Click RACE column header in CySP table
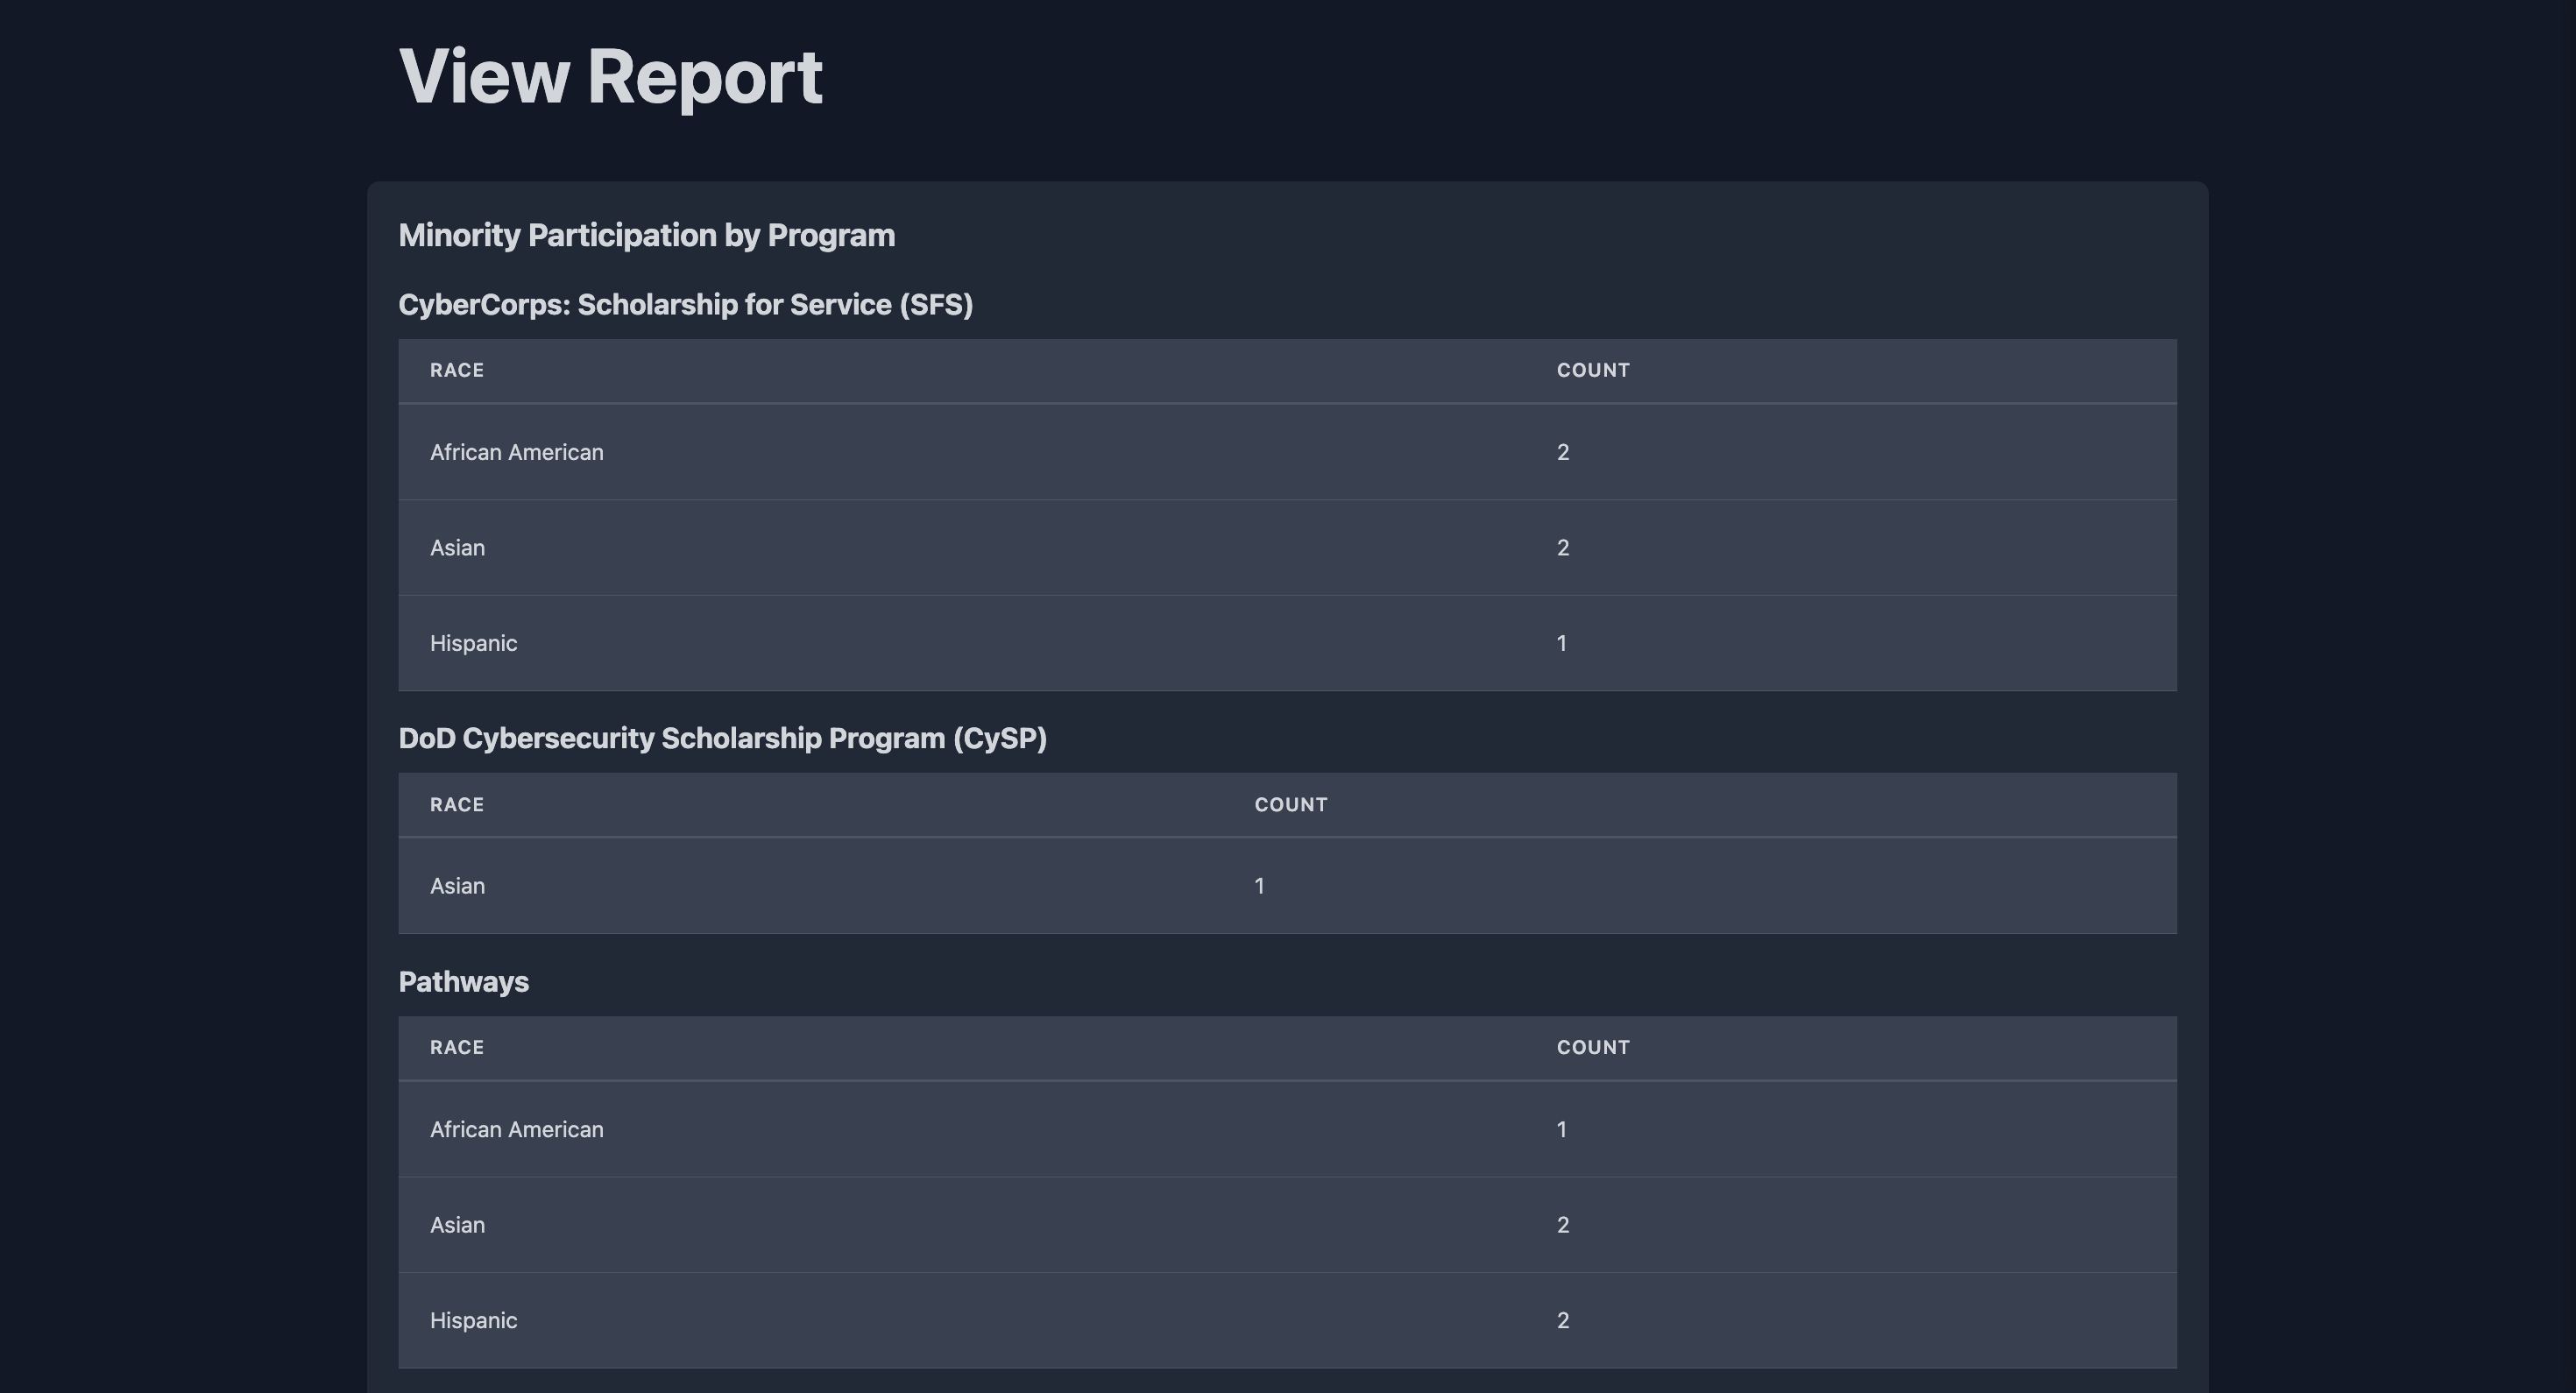The width and height of the screenshot is (2576, 1393). (x=457, y=805)
